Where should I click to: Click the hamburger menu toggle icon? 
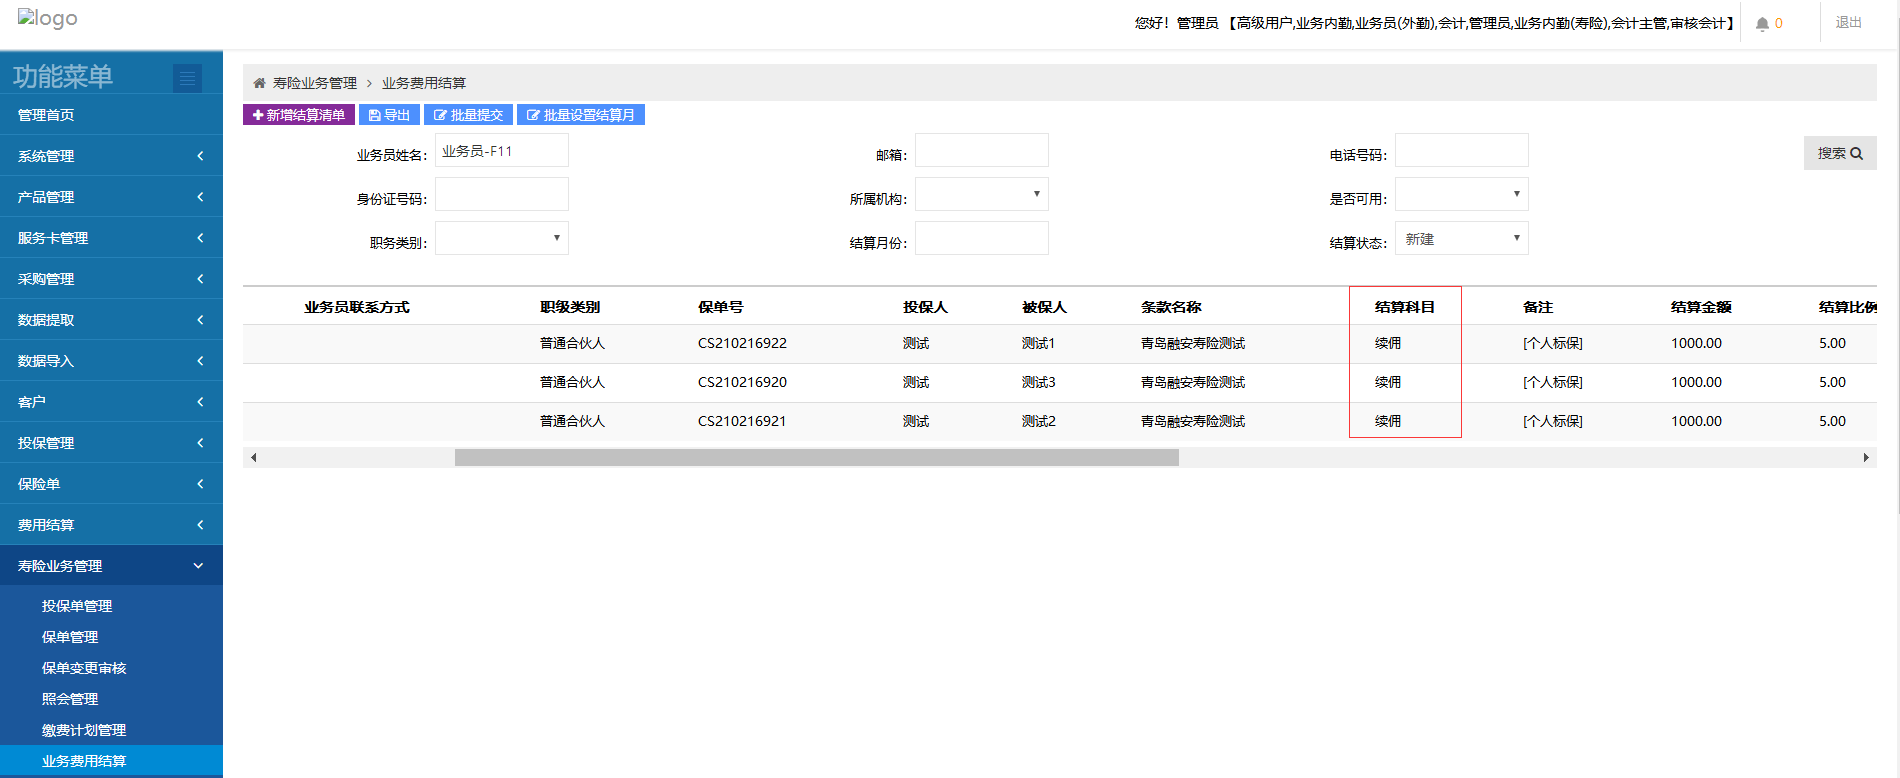coord(187,77)
